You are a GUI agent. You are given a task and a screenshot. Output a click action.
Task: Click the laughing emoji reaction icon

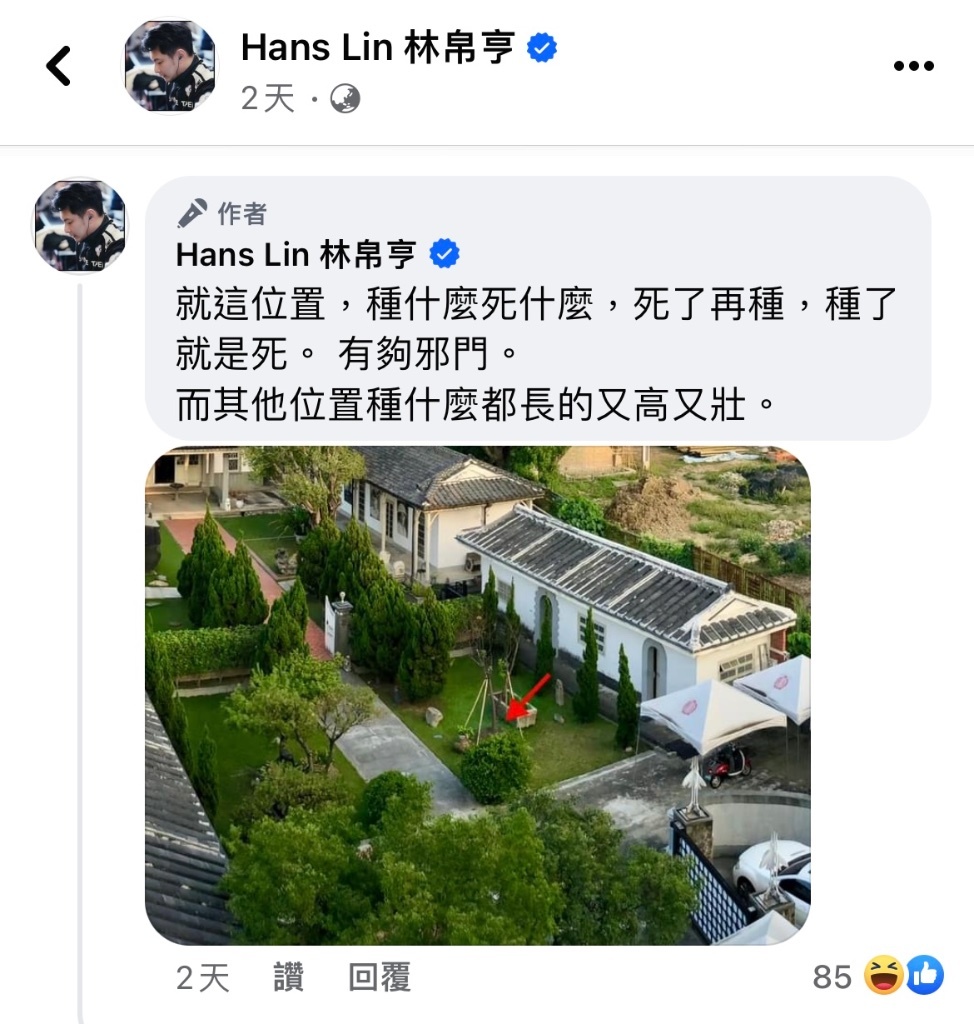pos(883,975)
